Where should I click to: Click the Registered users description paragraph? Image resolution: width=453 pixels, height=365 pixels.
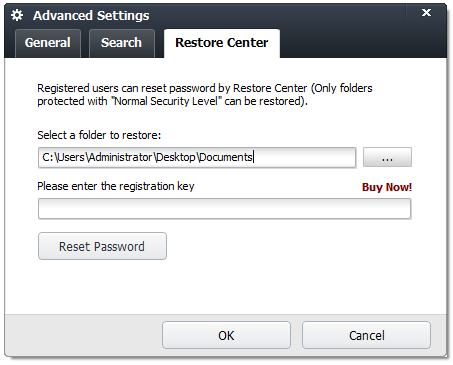205,95
